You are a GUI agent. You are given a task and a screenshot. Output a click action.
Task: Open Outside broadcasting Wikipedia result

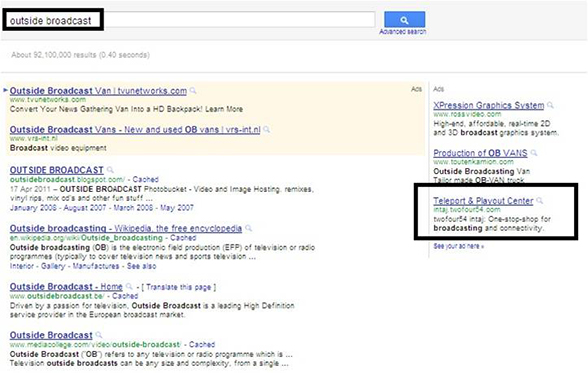pos(126,228)
